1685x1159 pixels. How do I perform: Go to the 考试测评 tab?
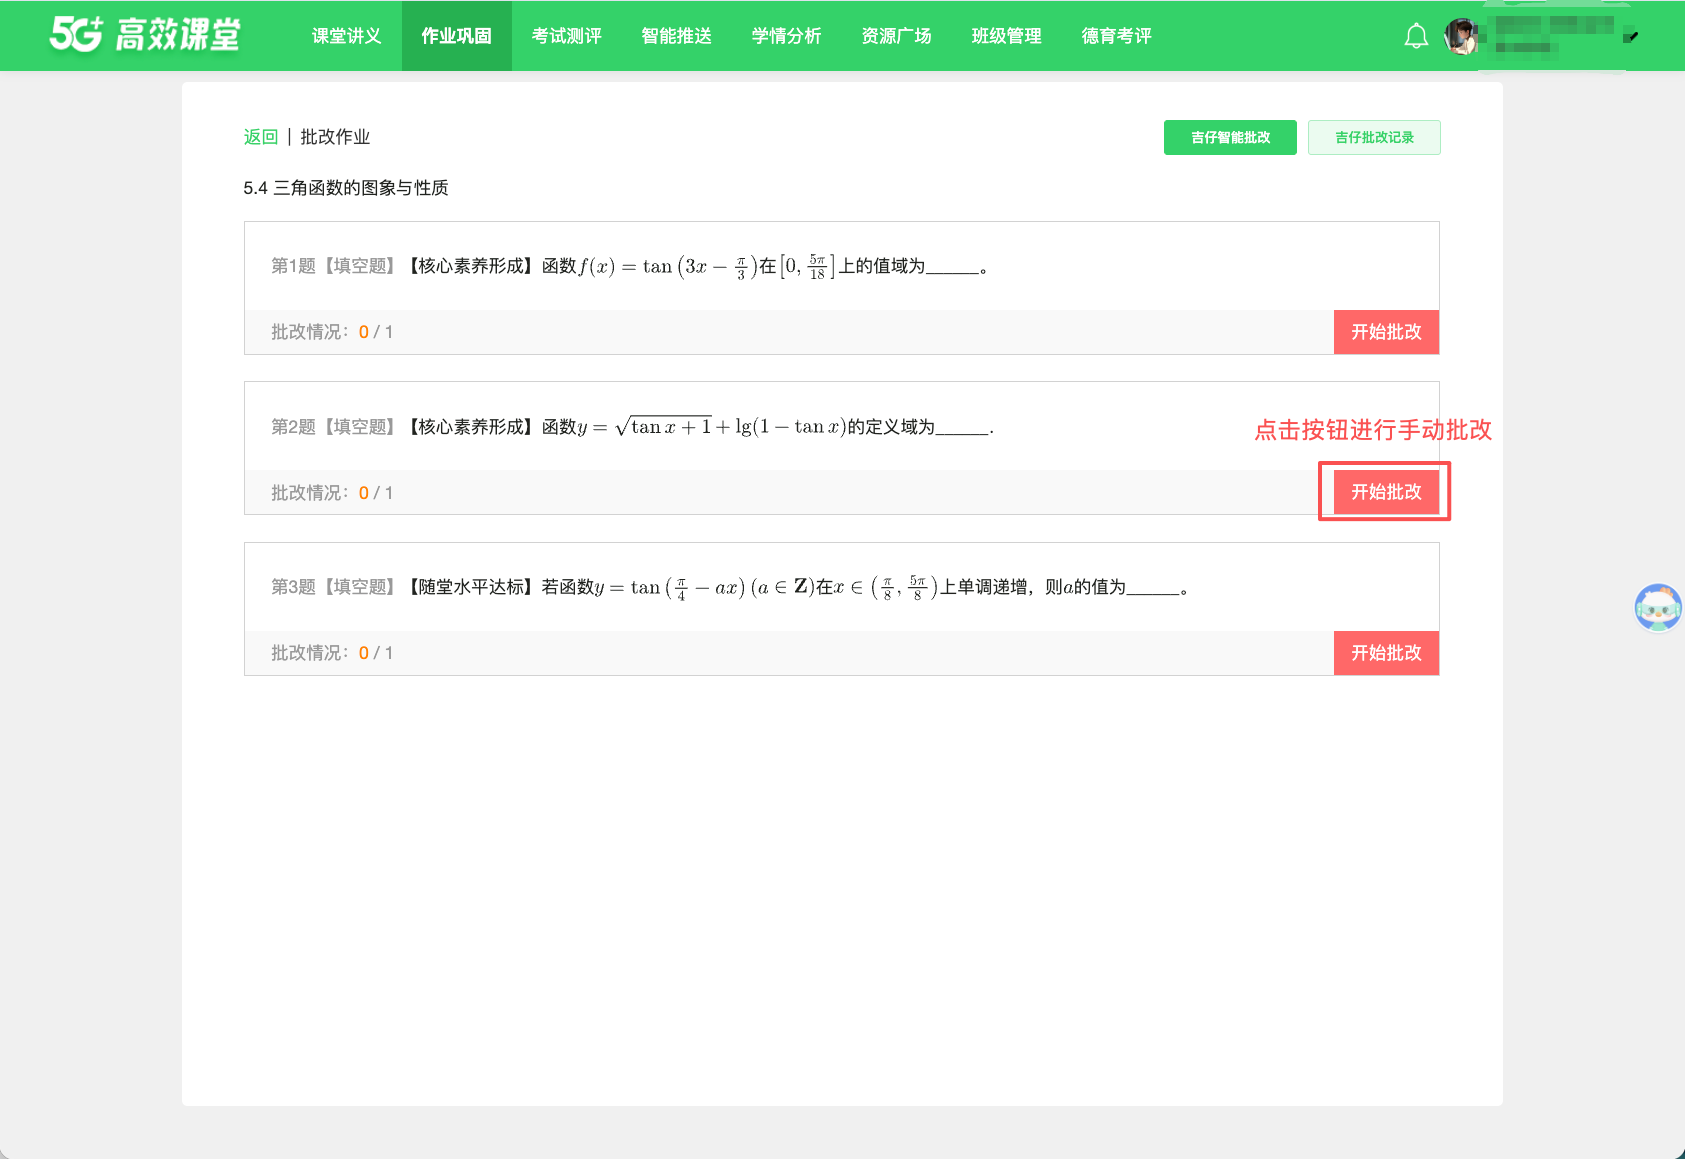click(567, 36)
